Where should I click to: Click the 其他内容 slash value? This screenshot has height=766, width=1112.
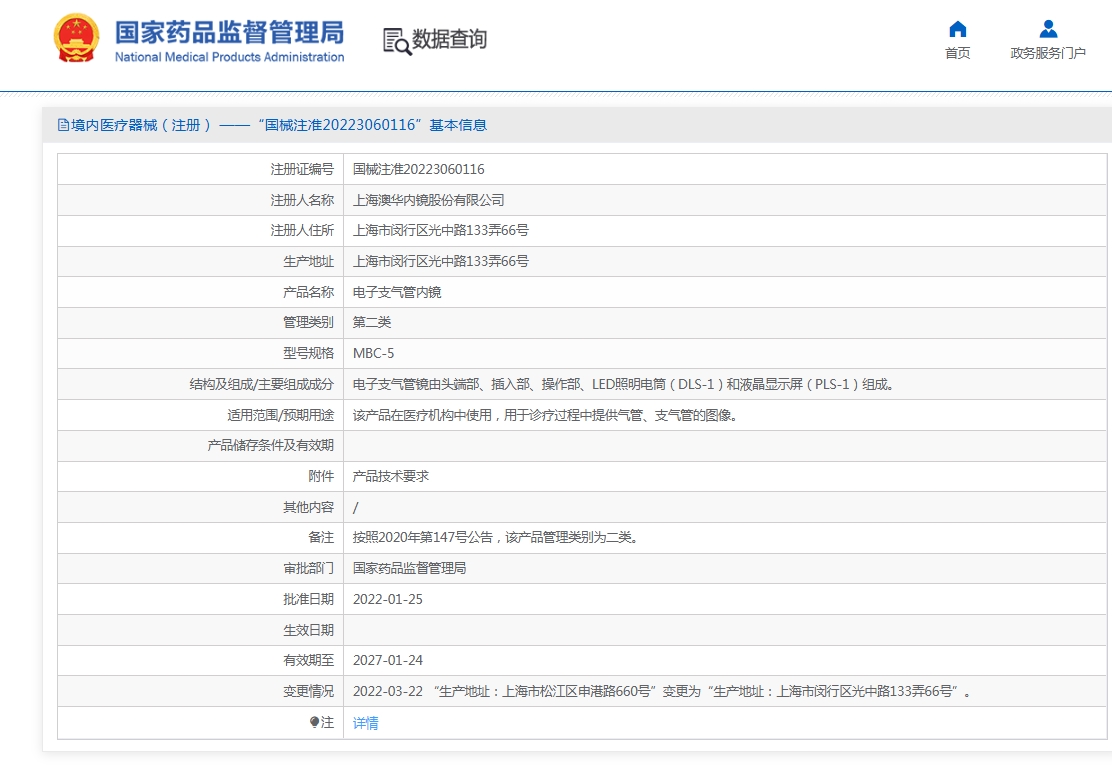355,507
